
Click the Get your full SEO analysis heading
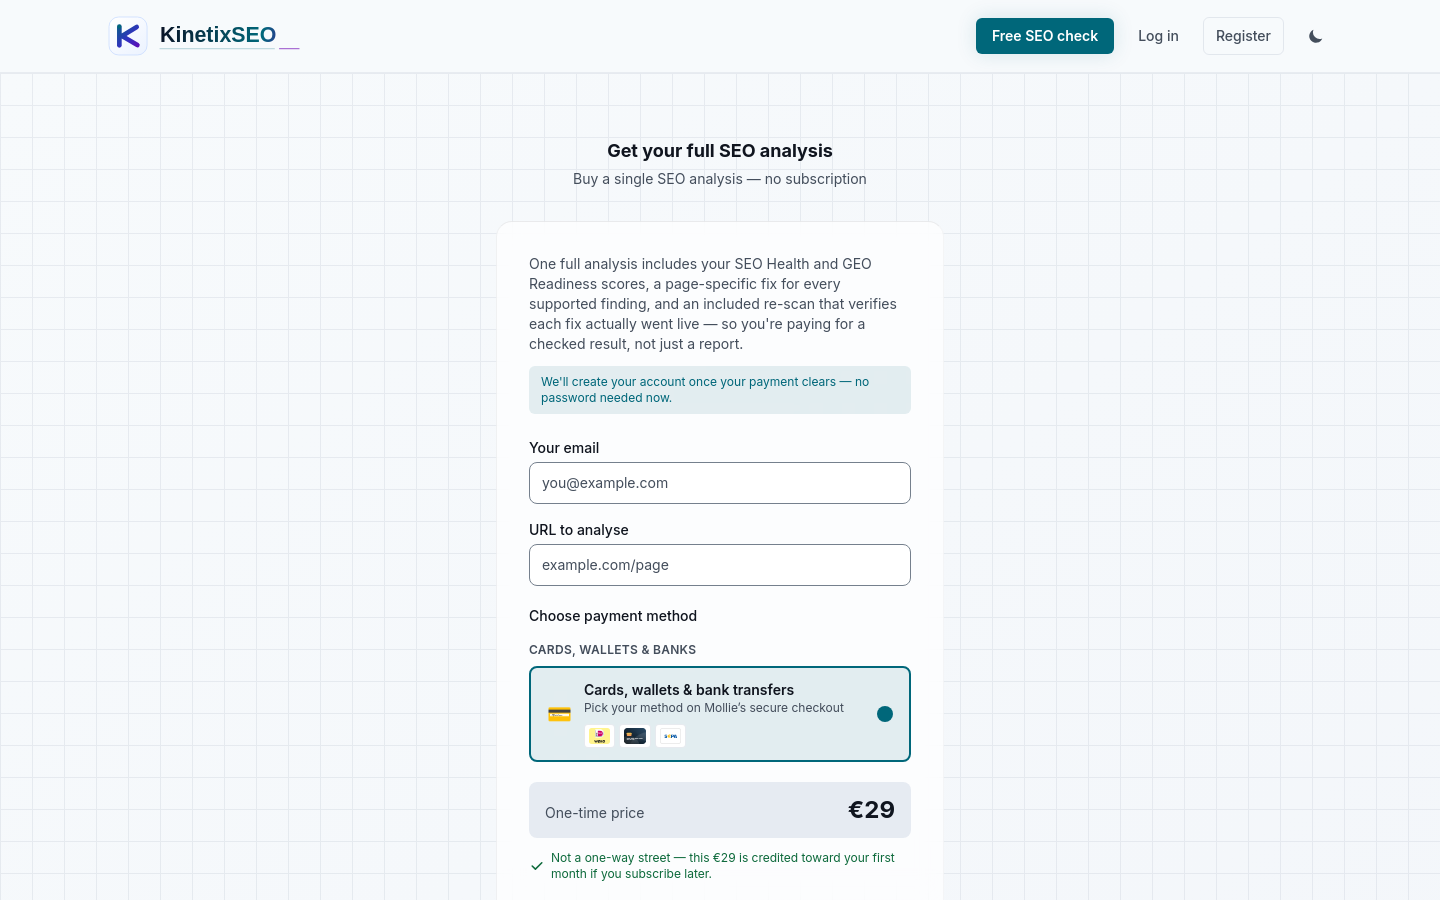[720, 151]
